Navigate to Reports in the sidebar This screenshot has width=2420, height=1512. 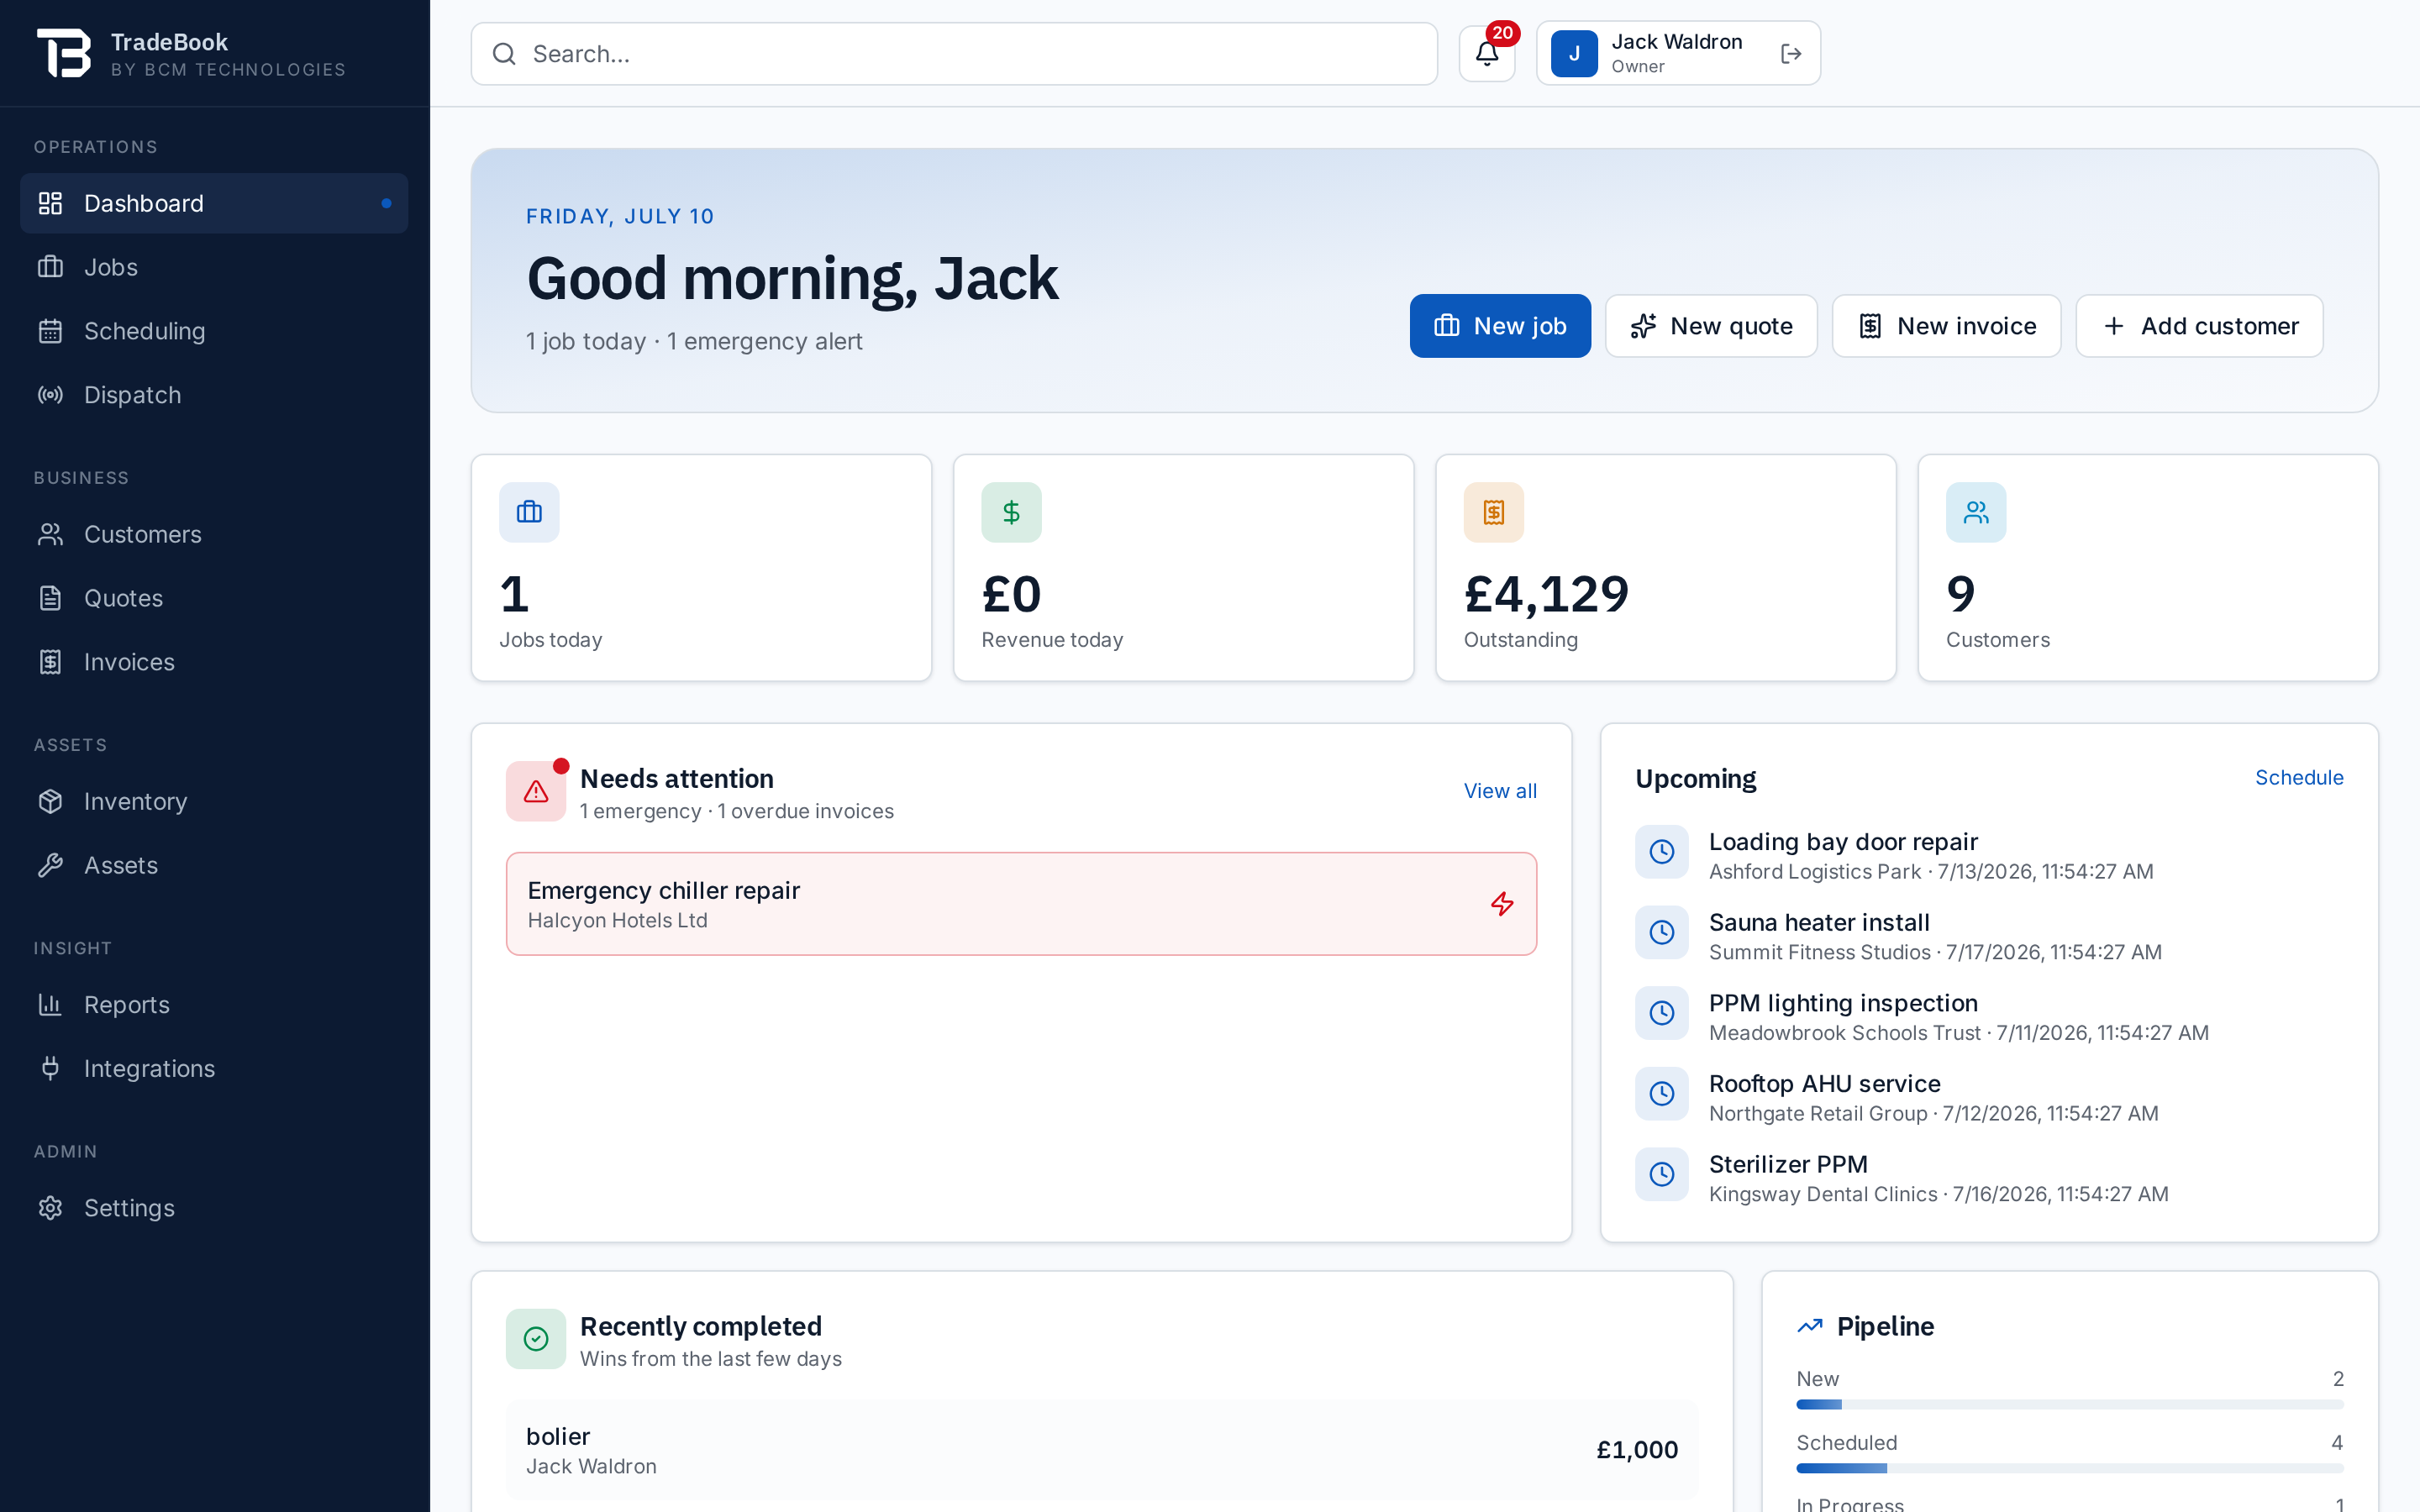(214, 1005)
